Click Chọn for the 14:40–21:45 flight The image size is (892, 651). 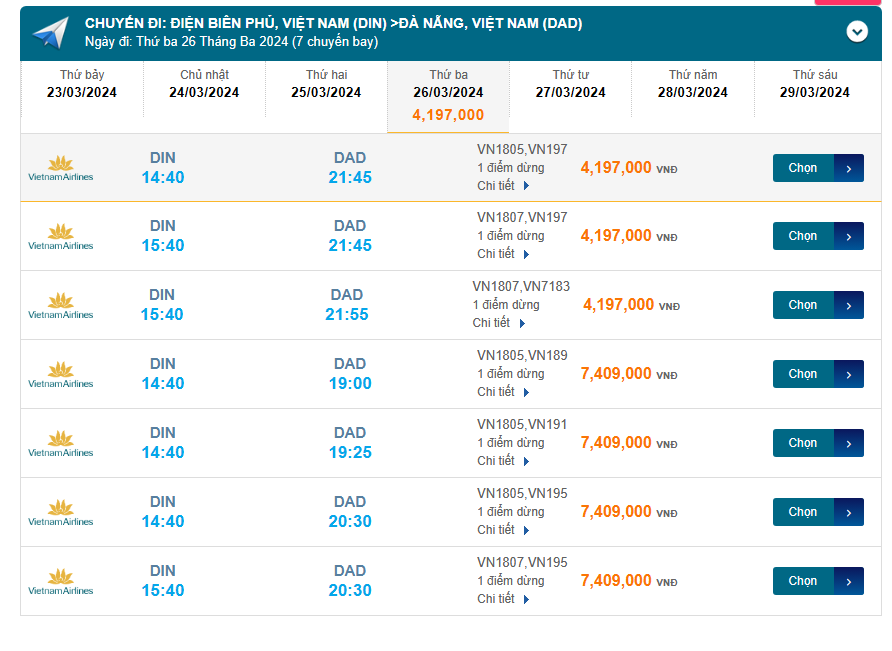pos(817,168)
